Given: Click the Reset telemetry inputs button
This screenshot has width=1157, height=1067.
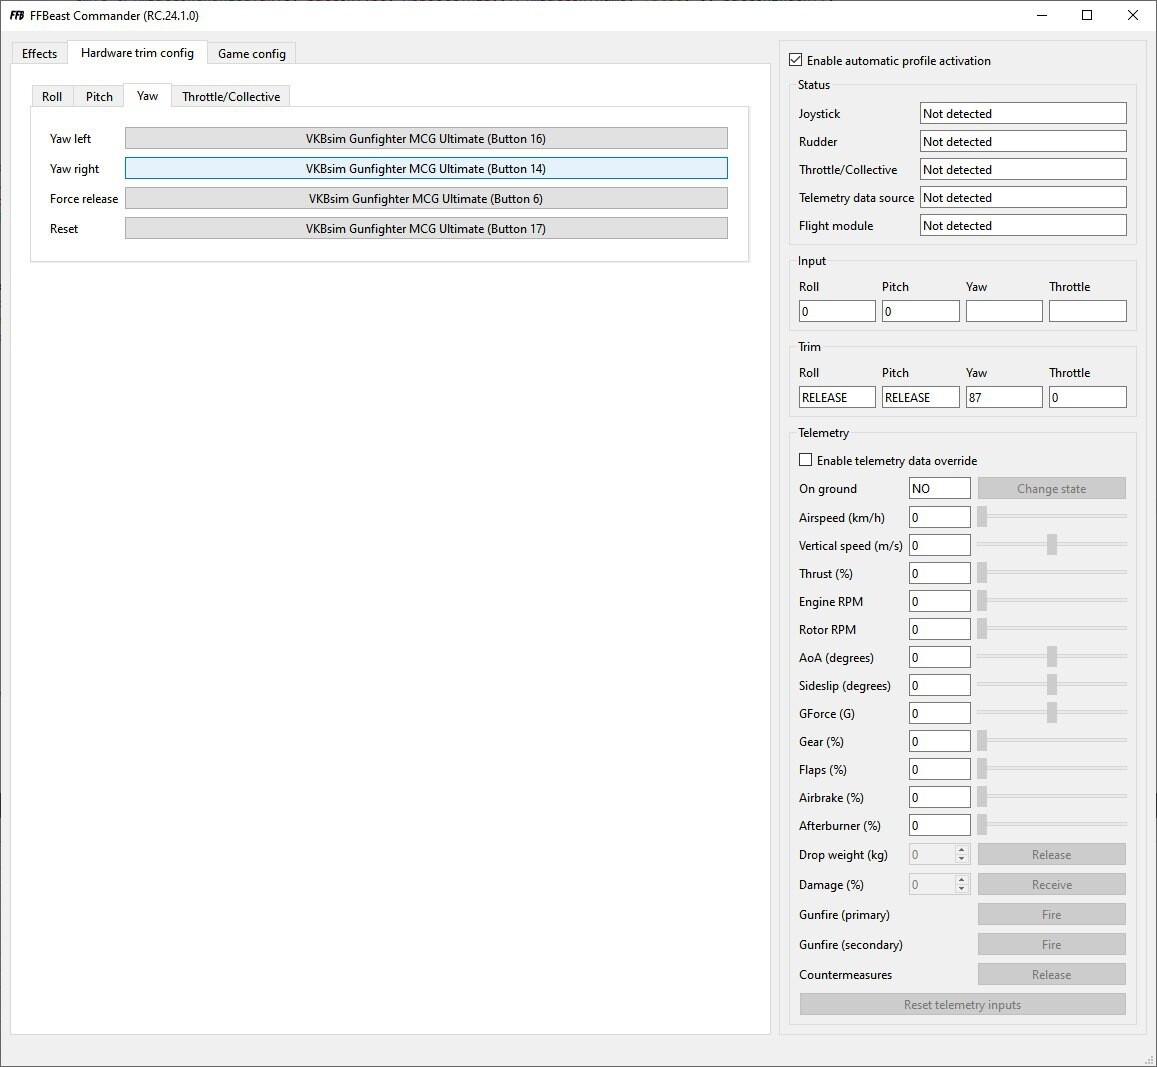Looking at the screenshot, I should pos(962,1004).
